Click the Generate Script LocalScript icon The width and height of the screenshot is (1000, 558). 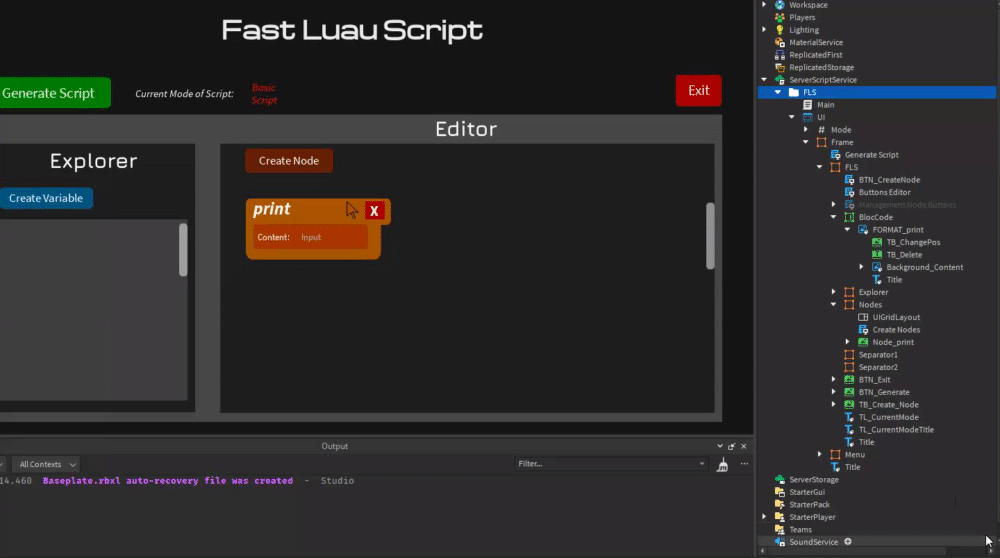click(x=835, y=154)
